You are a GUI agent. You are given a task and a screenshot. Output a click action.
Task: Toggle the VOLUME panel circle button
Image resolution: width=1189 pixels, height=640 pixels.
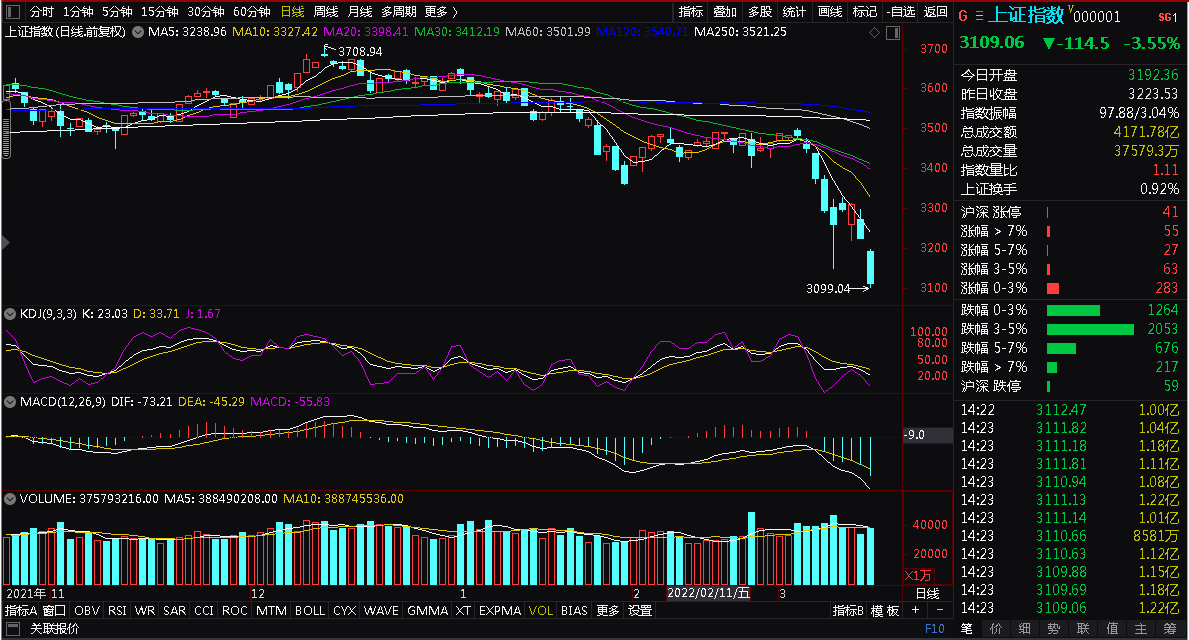click(x=11, y=499)
